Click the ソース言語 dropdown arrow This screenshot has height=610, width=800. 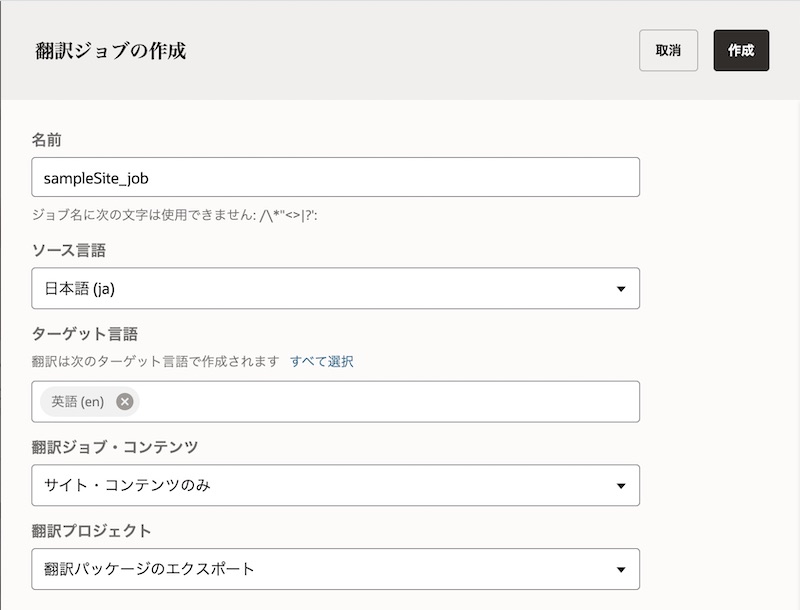[x=621, y=289]
